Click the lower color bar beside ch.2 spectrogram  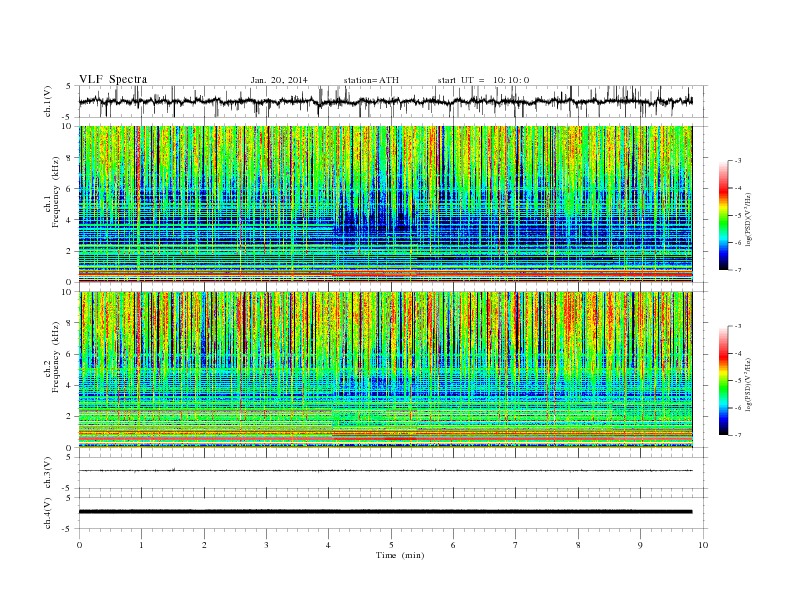pos(724,380)
